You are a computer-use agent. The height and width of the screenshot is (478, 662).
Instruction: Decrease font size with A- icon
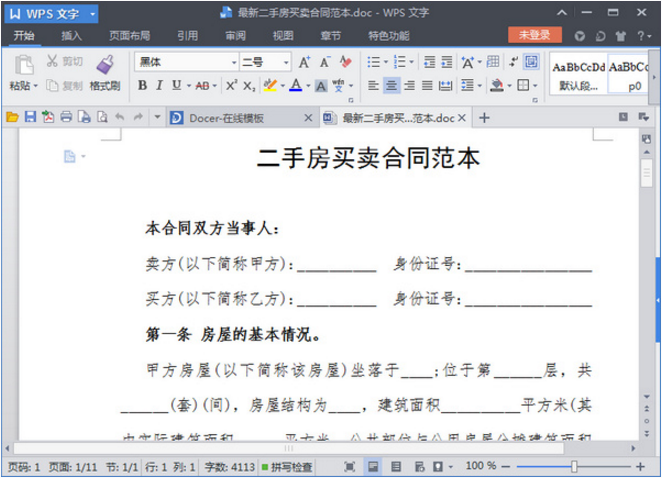[325, 62]
